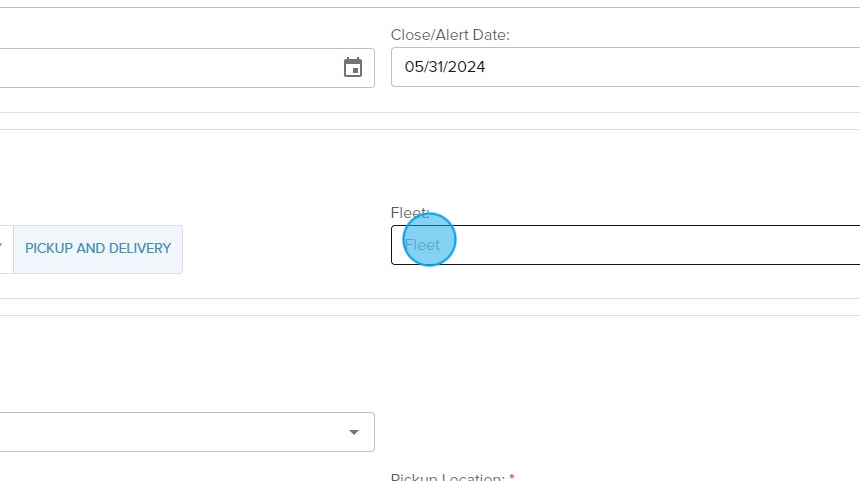Expand the dropdown arrow below Pickup and Delivery

coord(353,432)
